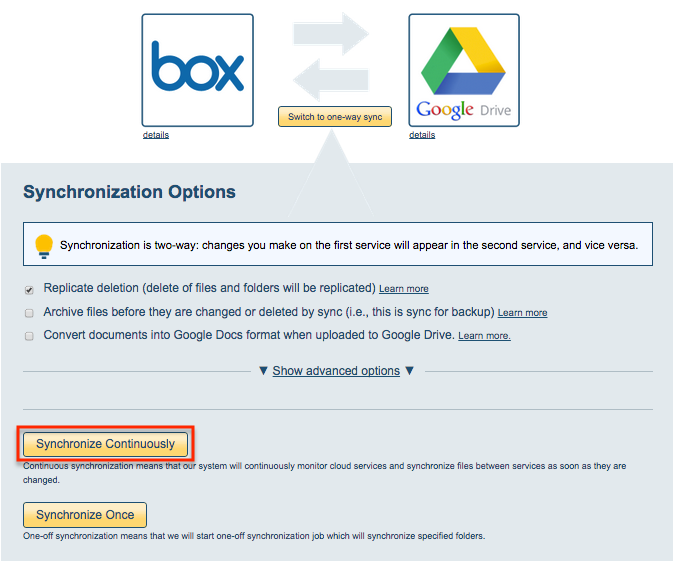
Task: Start Synchronize Continuously
Action: click(x=105, y=444)
